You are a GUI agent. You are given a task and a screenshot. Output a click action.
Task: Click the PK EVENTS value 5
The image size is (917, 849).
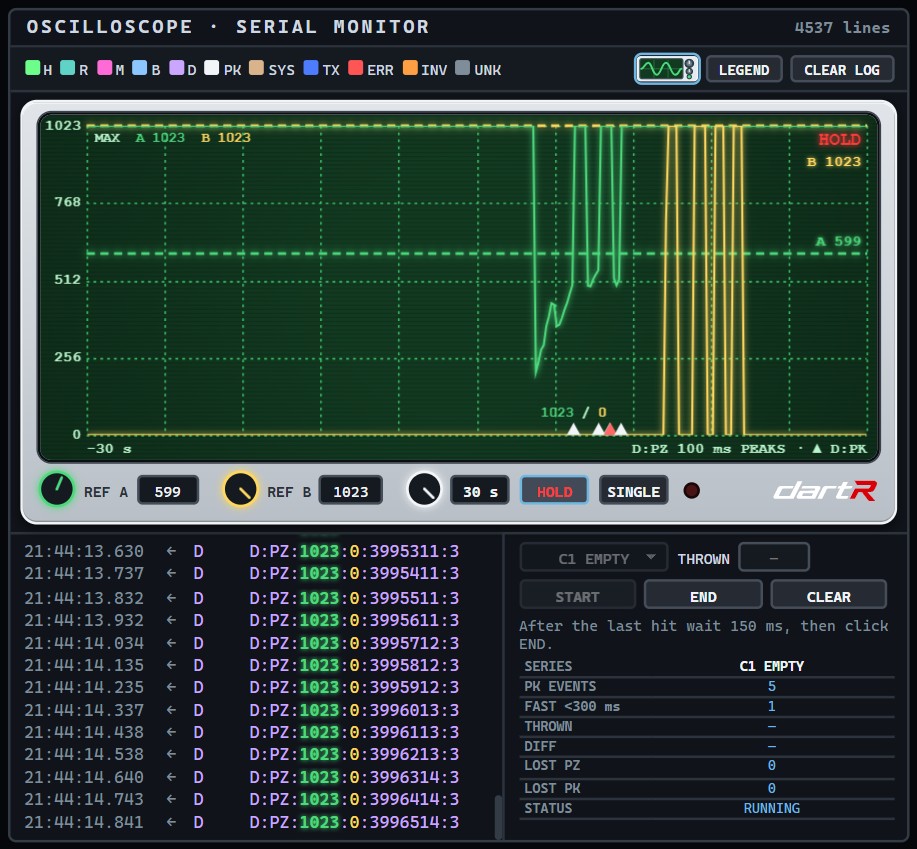click(x=771, y=686)
